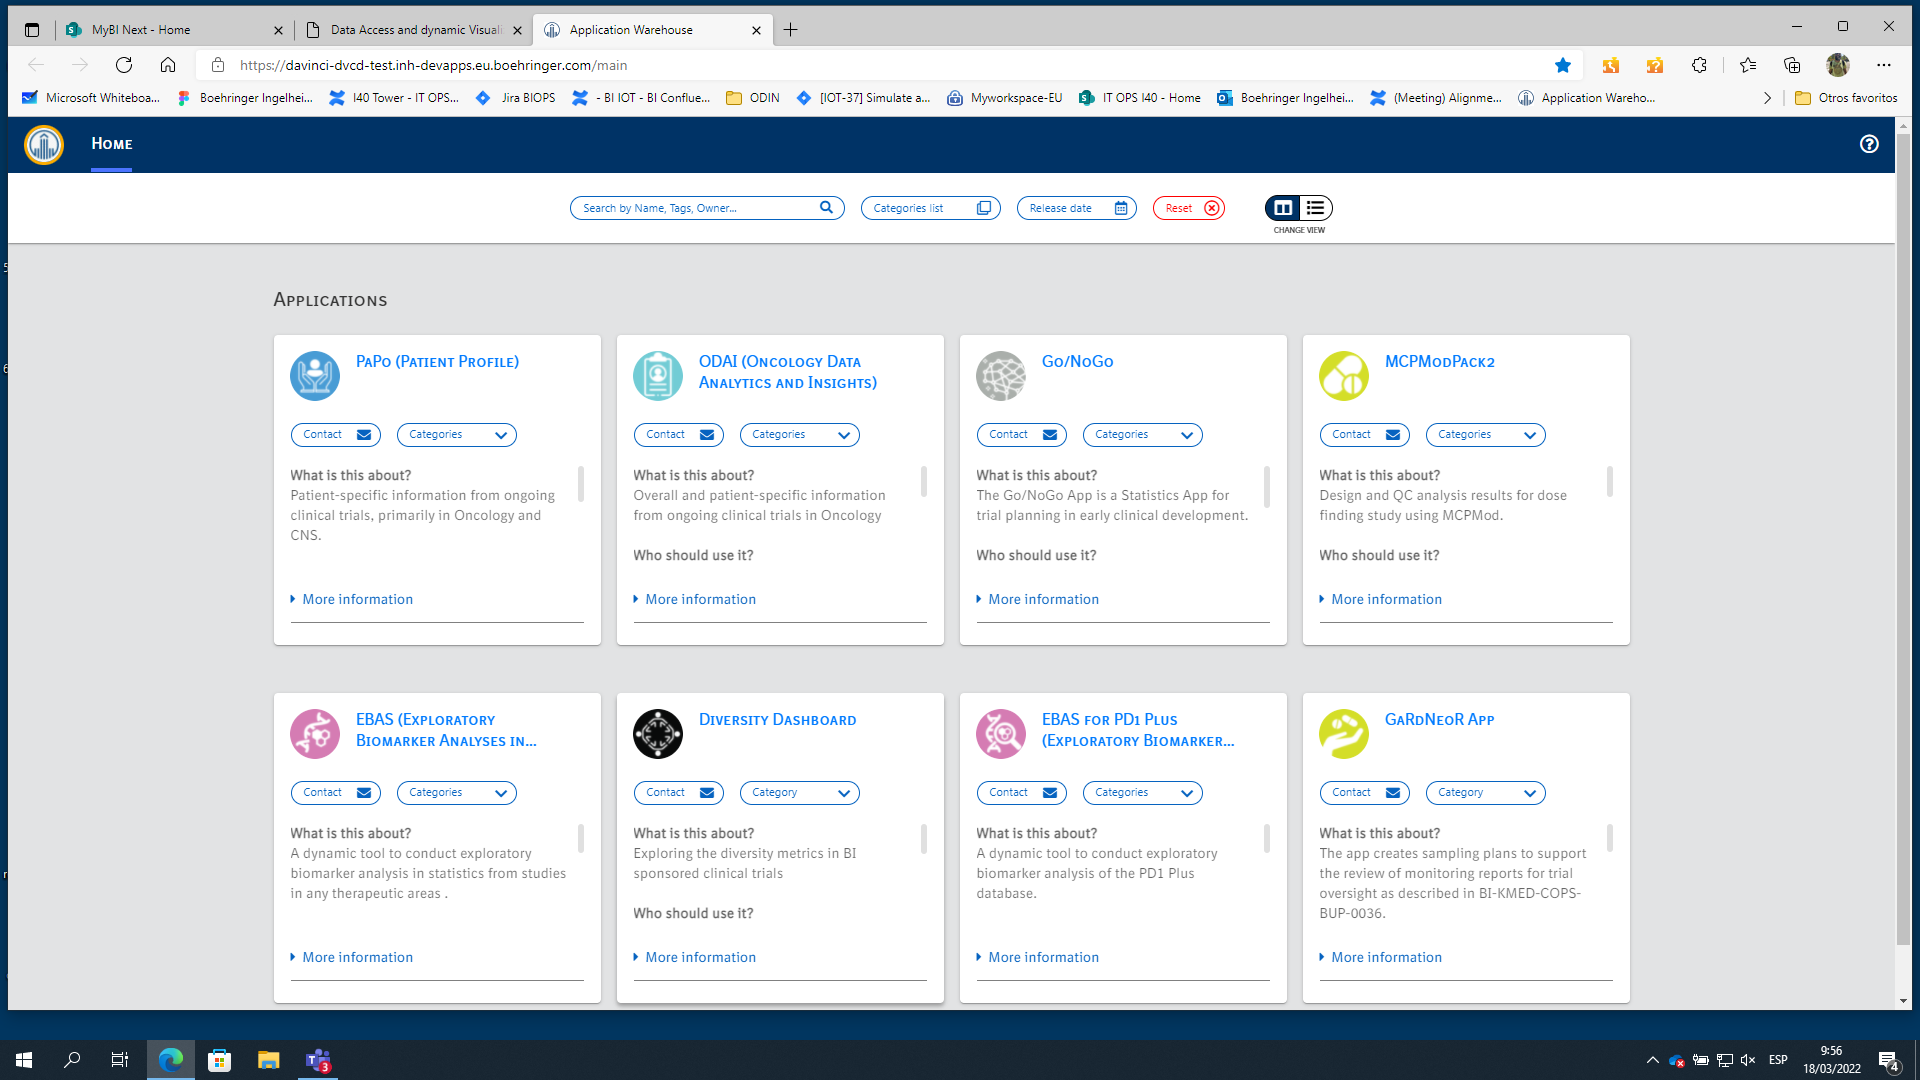Open More information on Diversity Dashboard
The width and height of the screenshot is (1920, 1080).
(701, 957)
